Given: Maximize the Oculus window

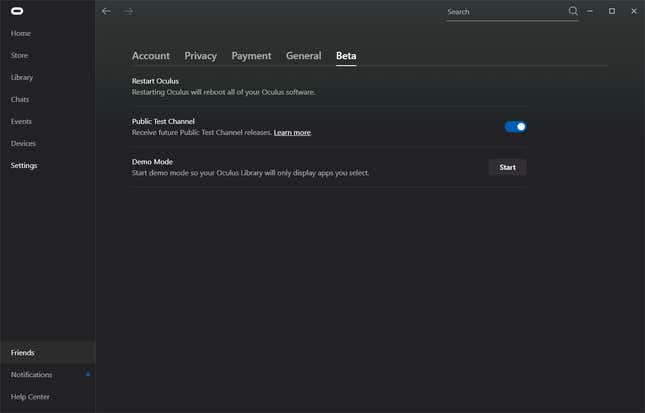Looking at the screenshot, I should pyautogui.click(x=612, y=11).
